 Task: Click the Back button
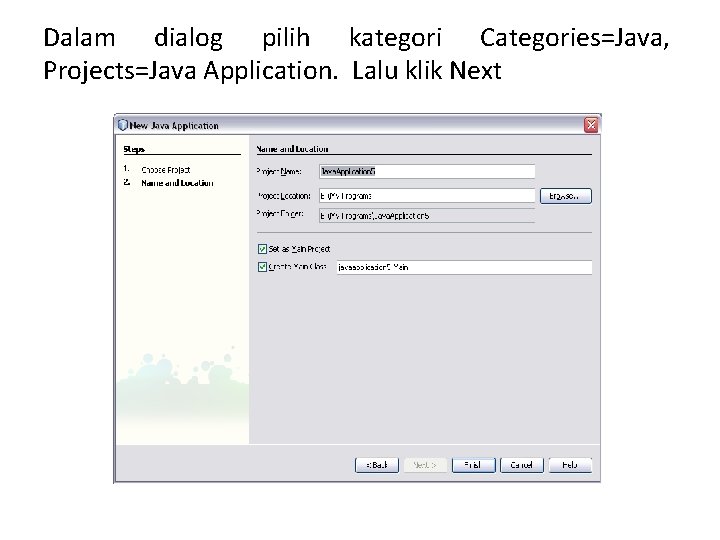click(377, 465)
